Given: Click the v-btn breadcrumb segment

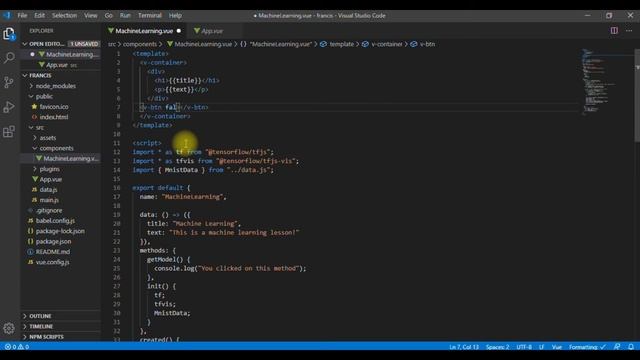Looking at the screenshot, I should point(423,44).
